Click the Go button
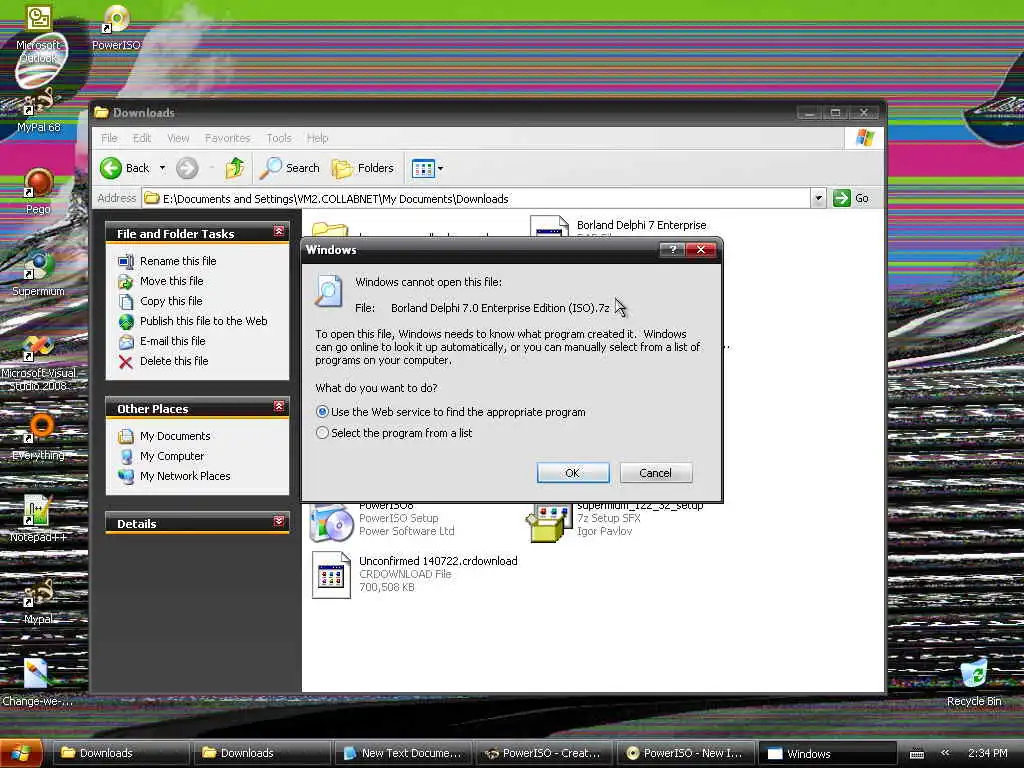The image size is (1024, 768). pos(851,198)
